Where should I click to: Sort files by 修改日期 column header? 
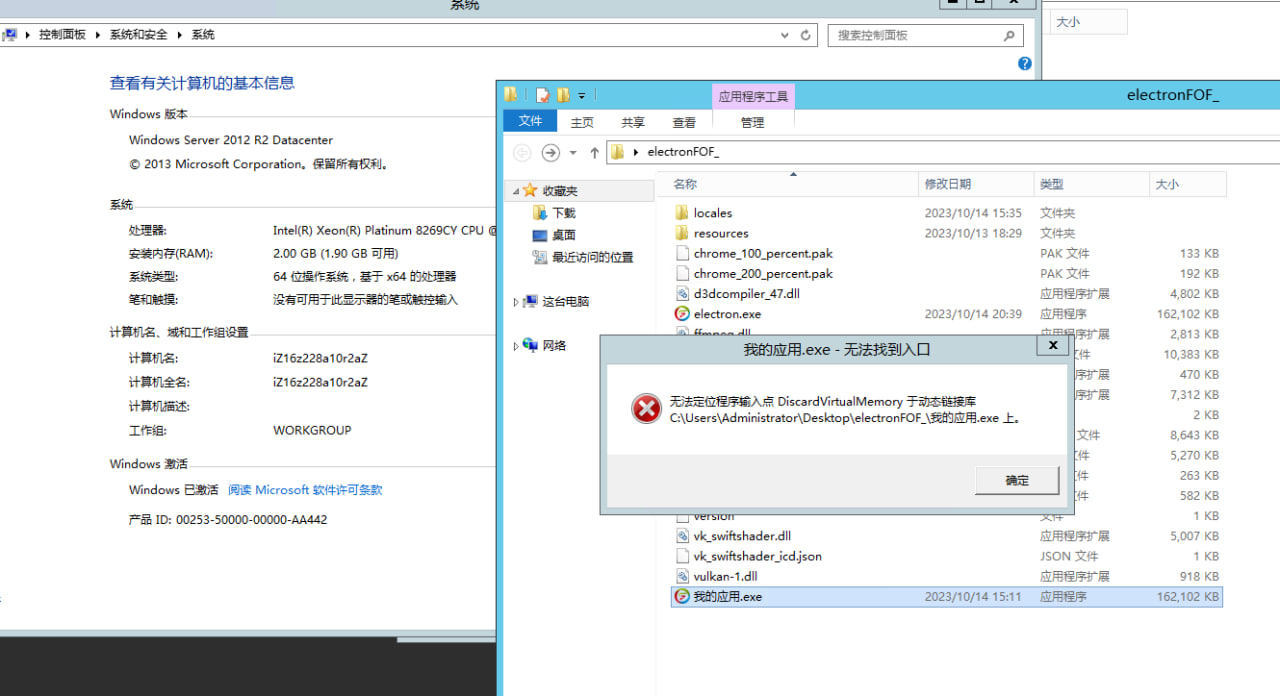pyautogui.click(x=976, y=184)
